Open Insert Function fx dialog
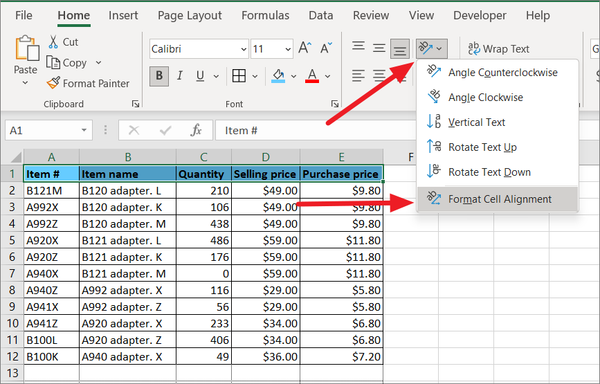600x384 pixels. (196, 130)
